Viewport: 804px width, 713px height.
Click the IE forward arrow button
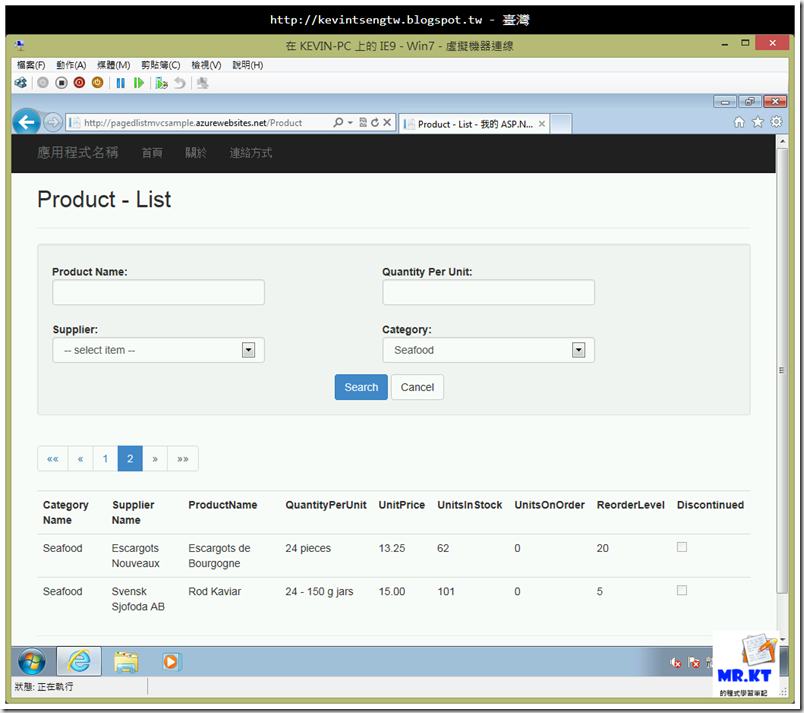pos(52,122)
